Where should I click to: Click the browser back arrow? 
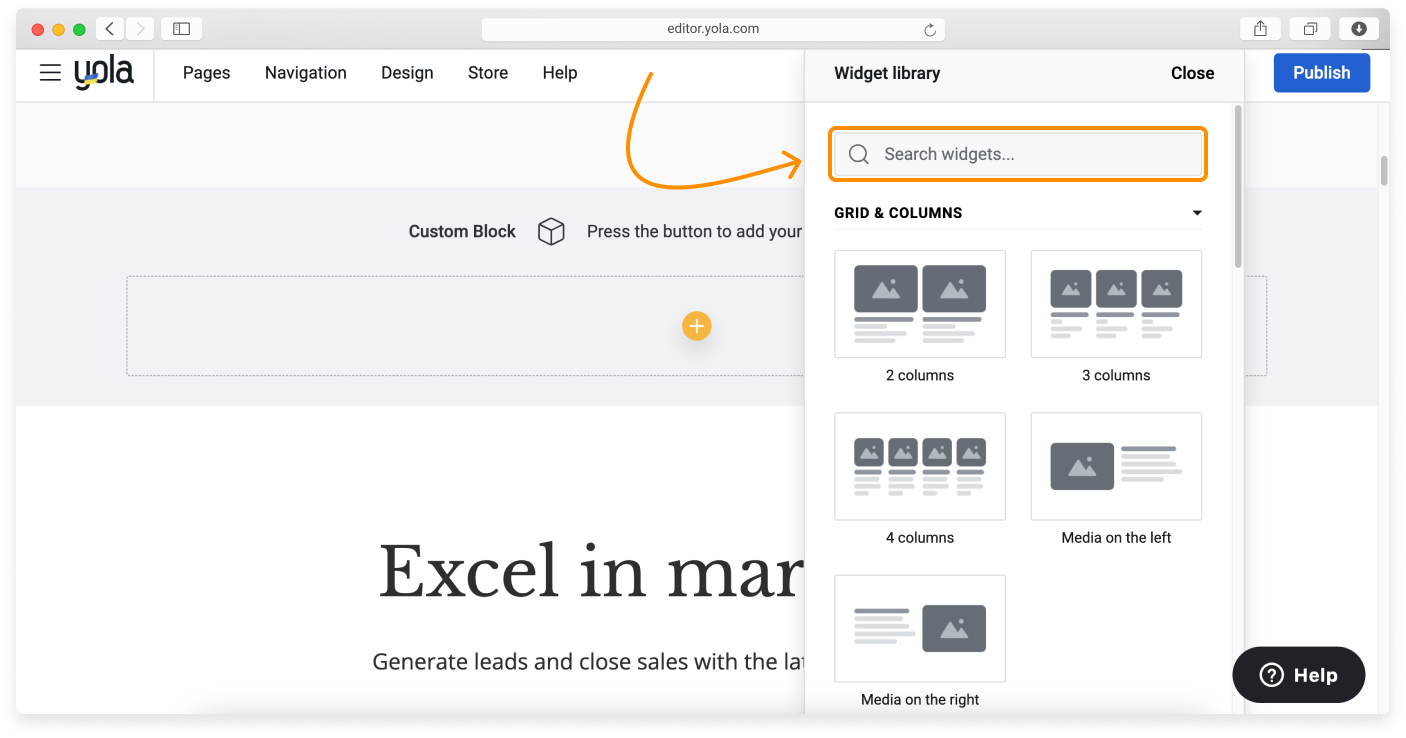[110, 29]
